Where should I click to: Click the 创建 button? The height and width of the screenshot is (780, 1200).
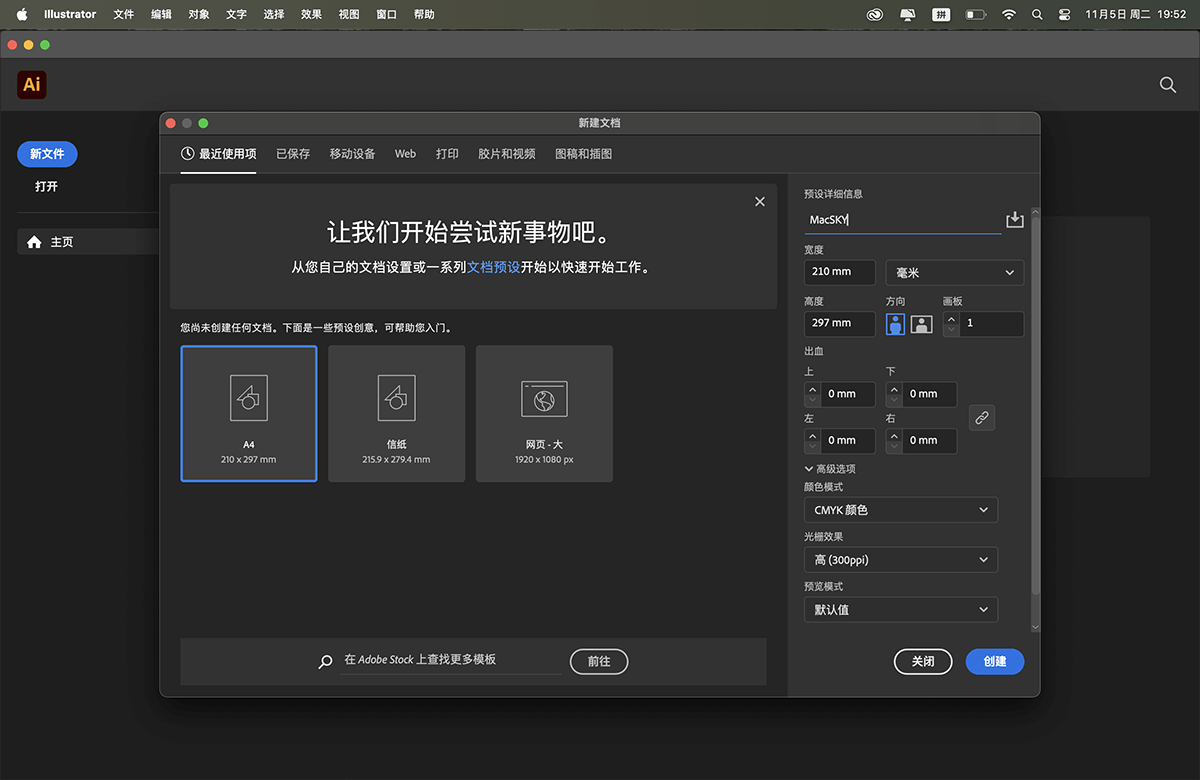995,661
